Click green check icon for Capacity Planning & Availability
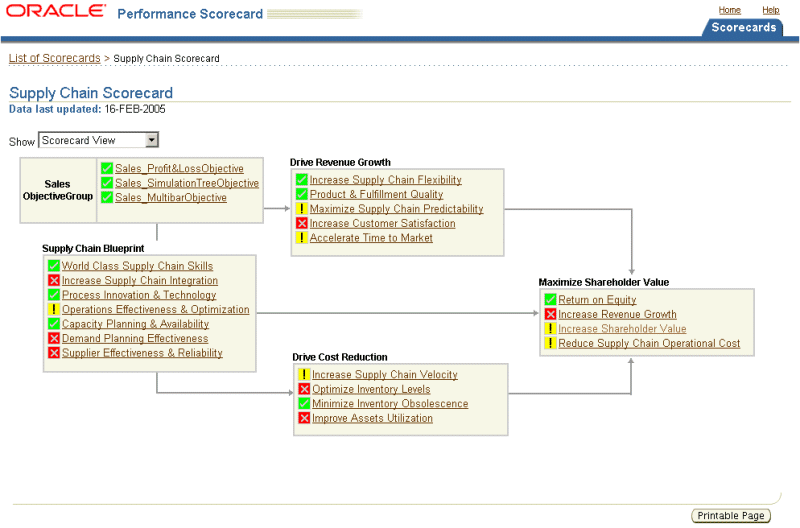The width and height of the screenshot is (800, 528). tap(54, 323)
